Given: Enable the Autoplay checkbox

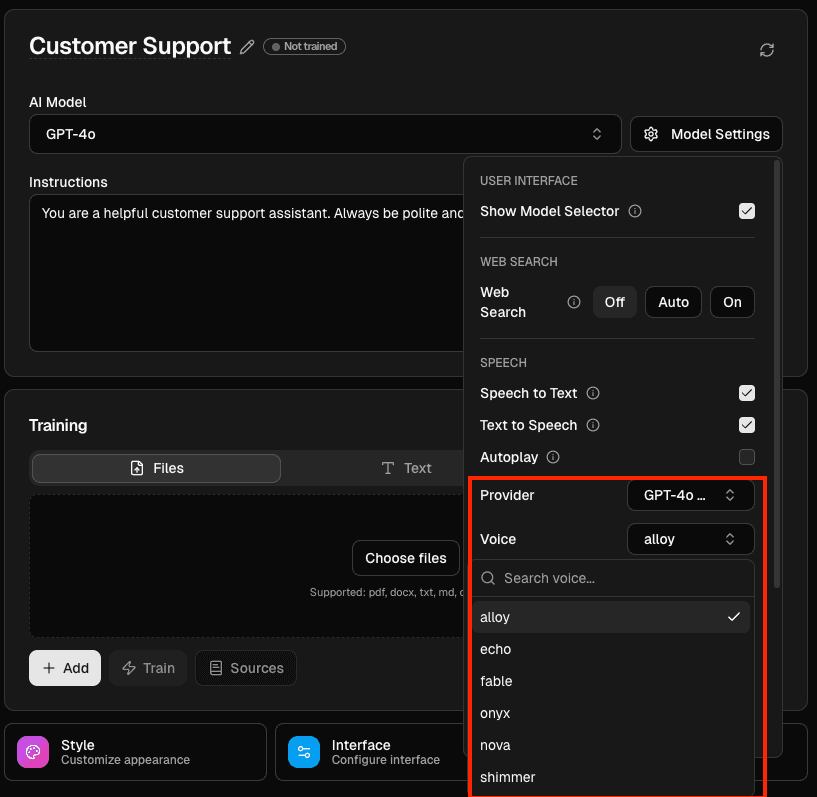Looking at the screenshot, I should pos(747,457).
